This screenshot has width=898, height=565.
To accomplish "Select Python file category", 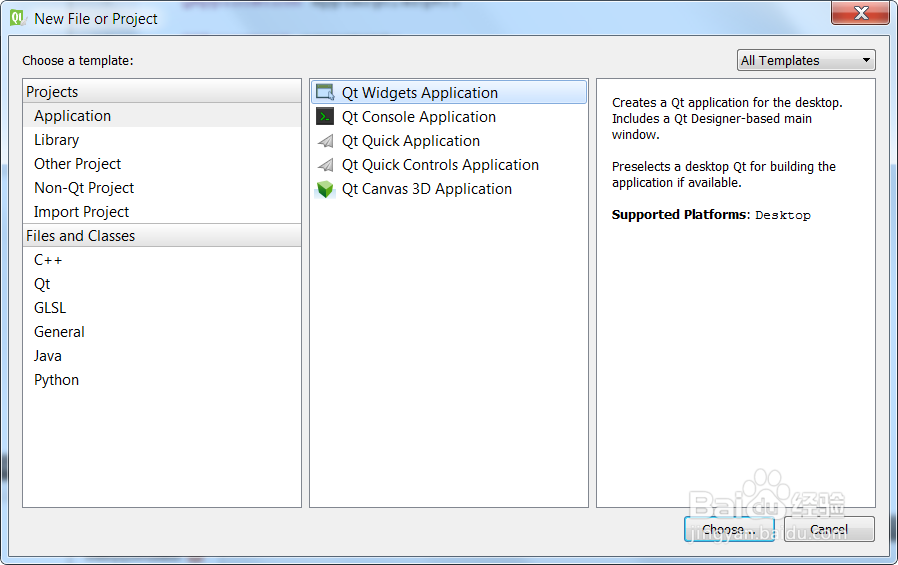I will (x=162, y=380).
